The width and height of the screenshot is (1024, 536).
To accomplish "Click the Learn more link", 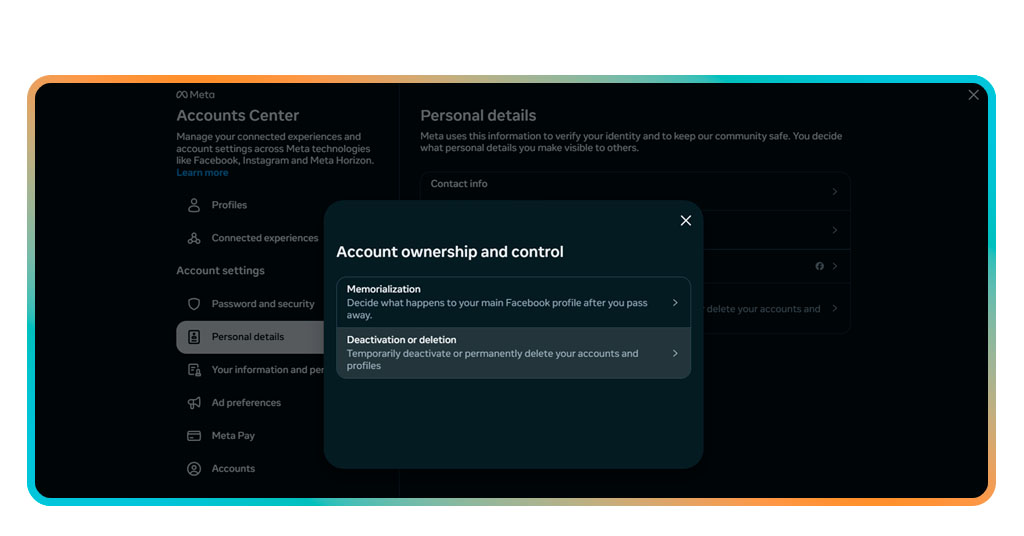I will tap(202, 173).
